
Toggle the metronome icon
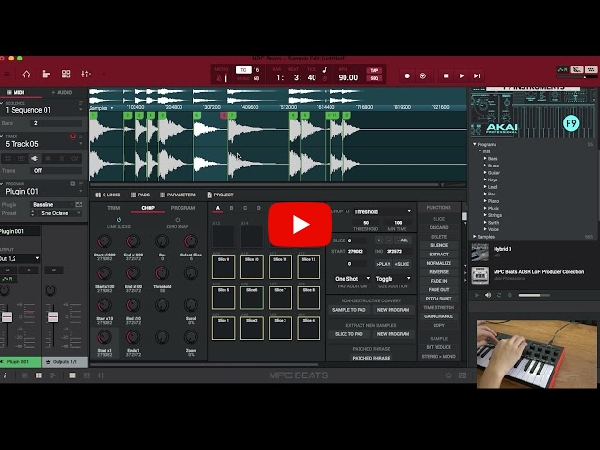[x=219, y=78]
